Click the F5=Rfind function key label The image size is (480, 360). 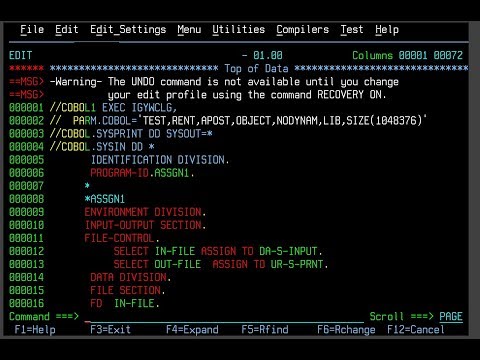coord(265,330)
